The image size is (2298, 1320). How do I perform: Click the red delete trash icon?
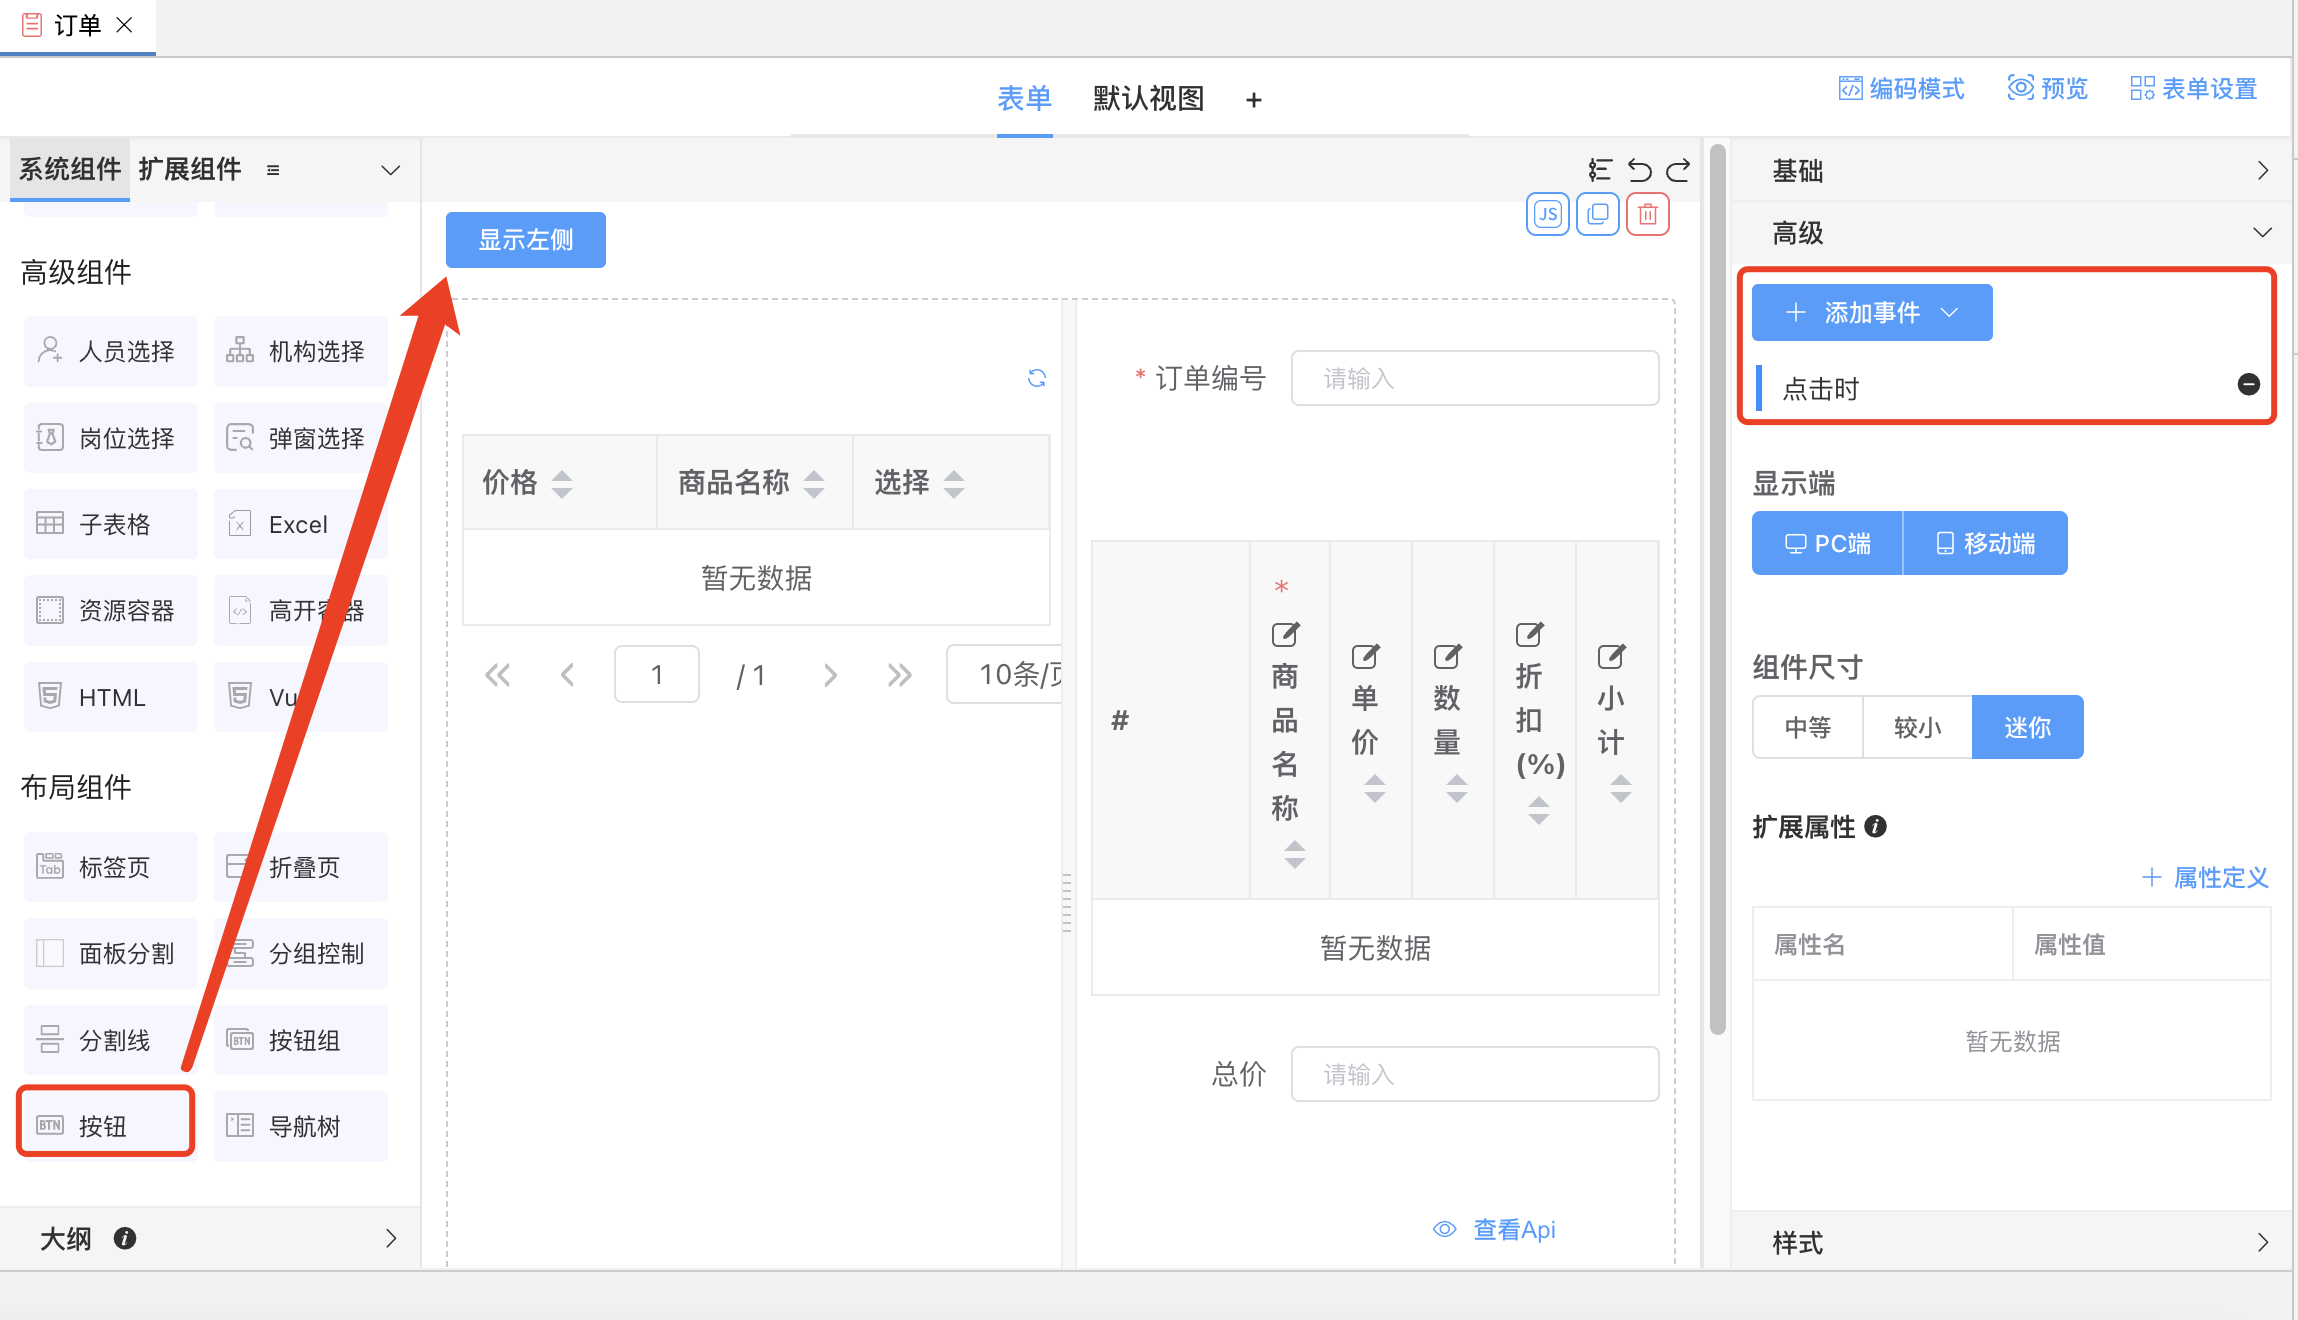(1647, 214)
